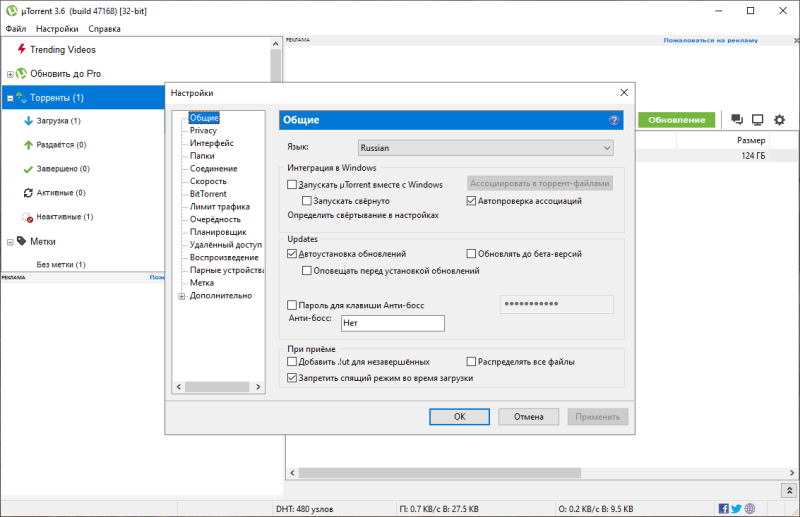800x517 pixels.
Task: Confirm settings with OK button
Action: [459, 416]
